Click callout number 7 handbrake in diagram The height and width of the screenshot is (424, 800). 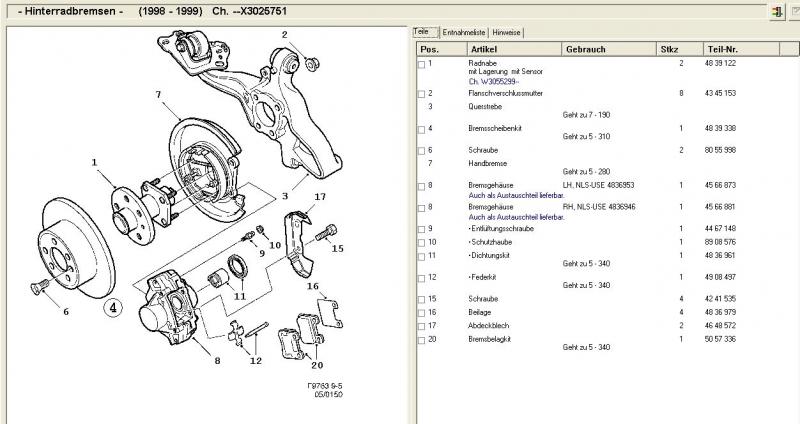158,94
